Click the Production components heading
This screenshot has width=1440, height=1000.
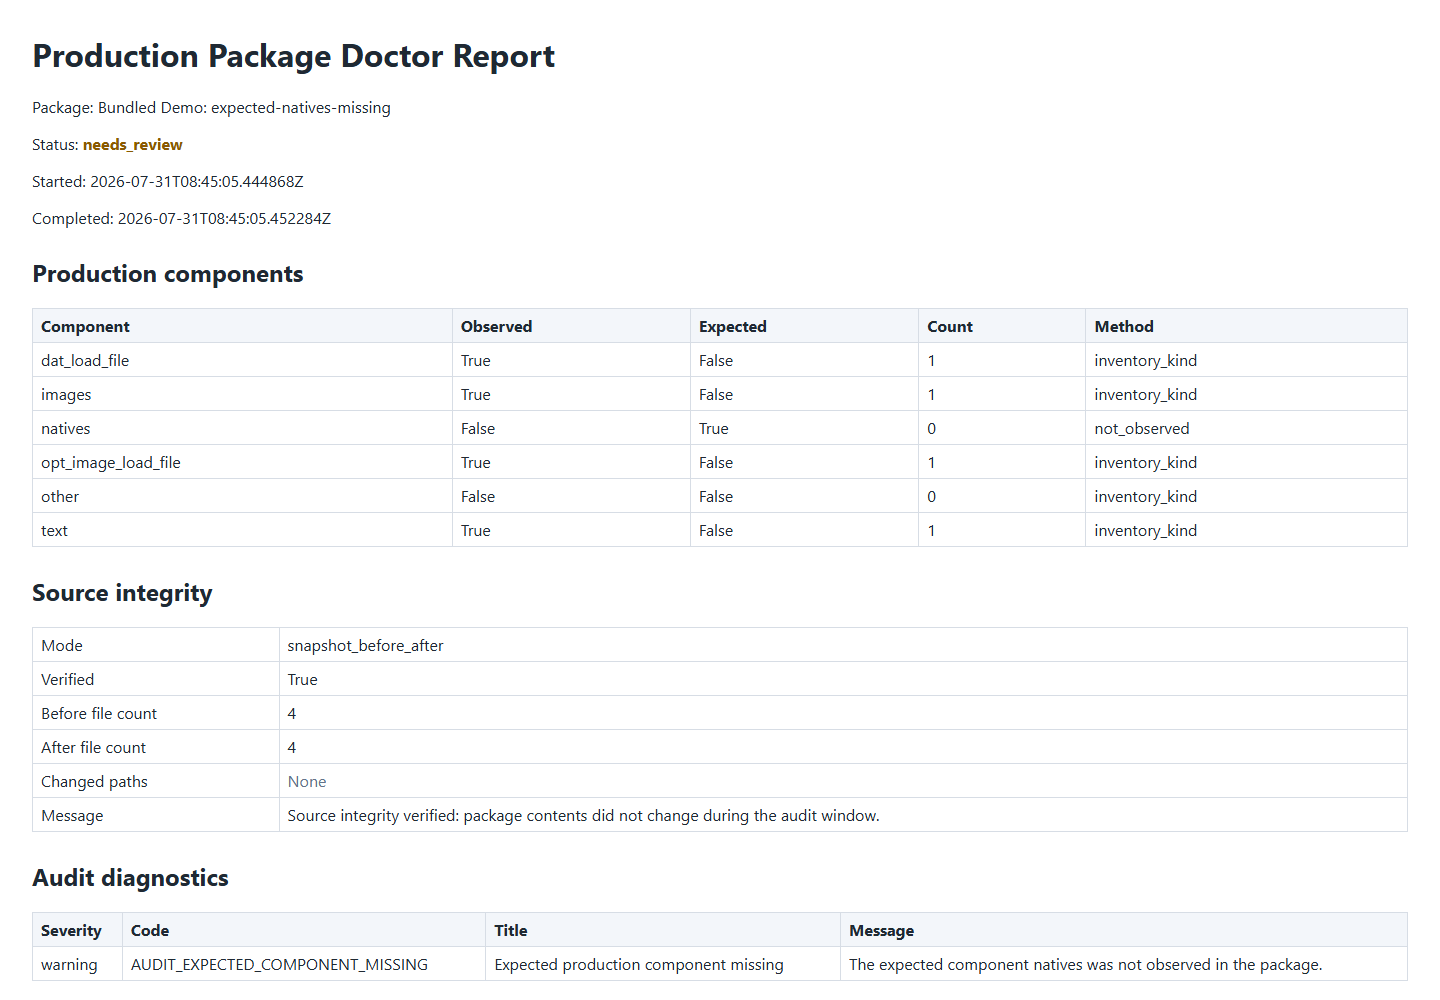coord(168,274)
